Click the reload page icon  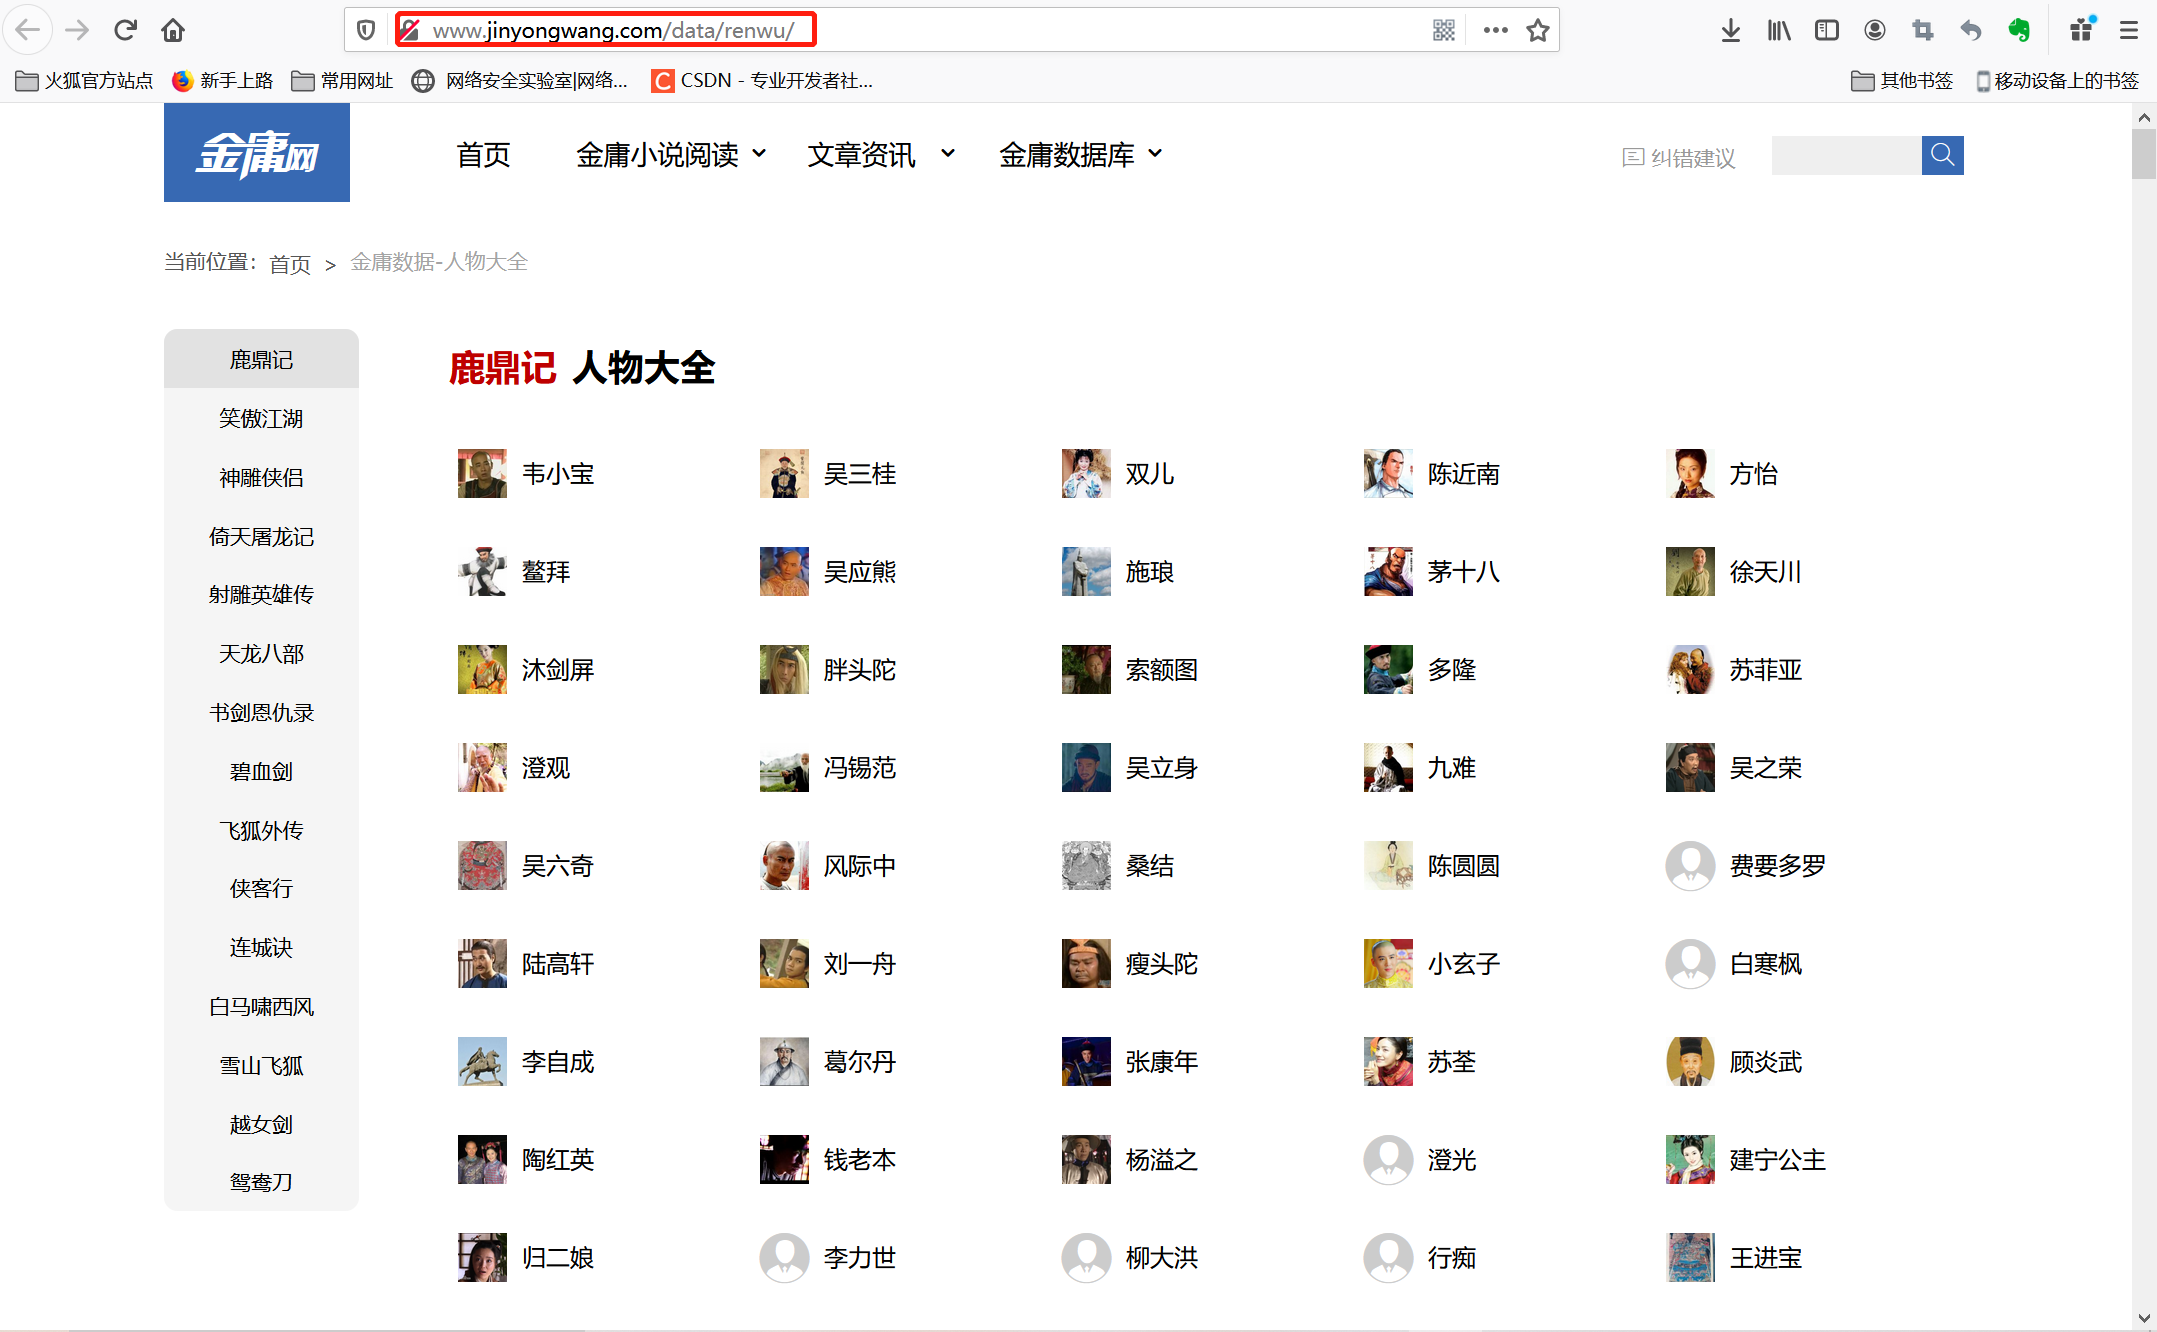click(125, 30)
